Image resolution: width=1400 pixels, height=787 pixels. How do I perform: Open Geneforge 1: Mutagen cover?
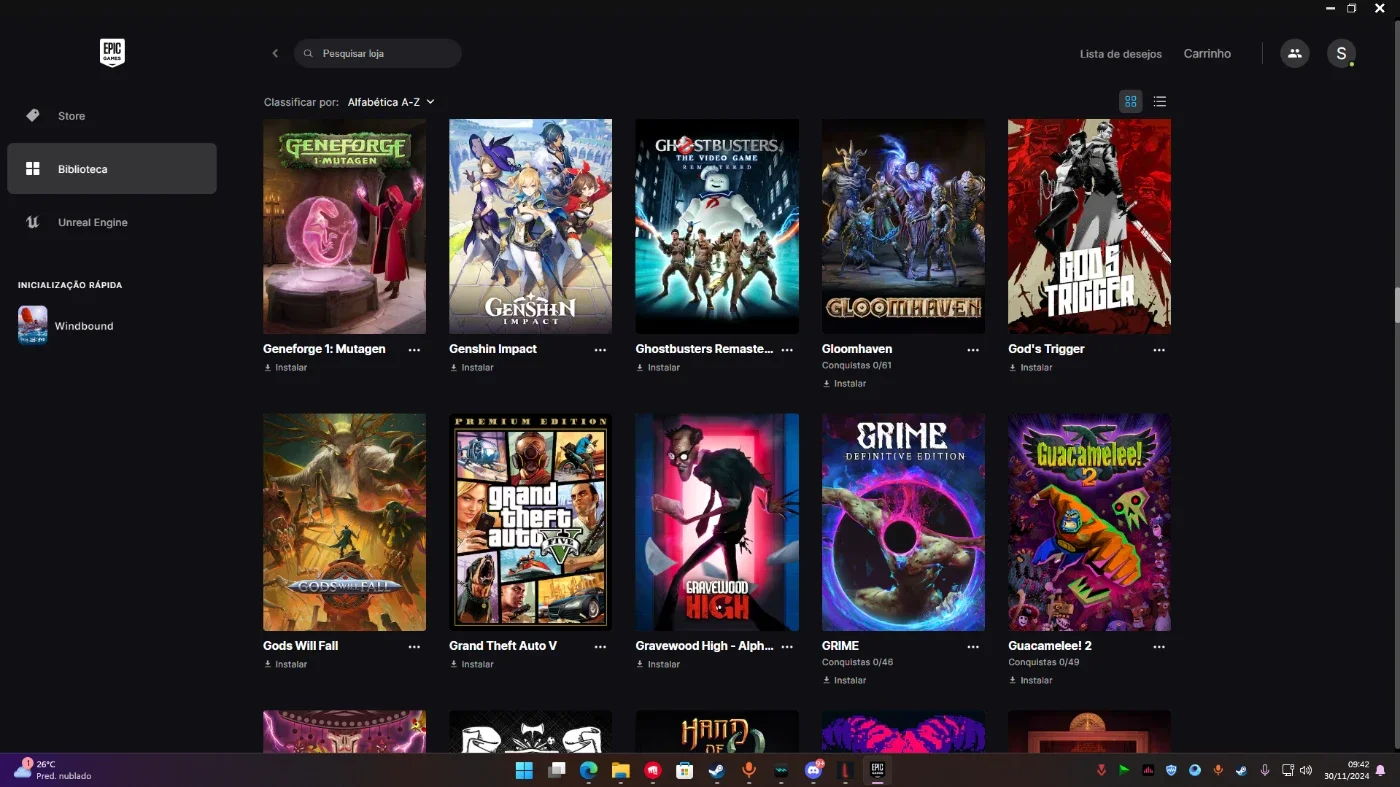[x=344, y=226]
